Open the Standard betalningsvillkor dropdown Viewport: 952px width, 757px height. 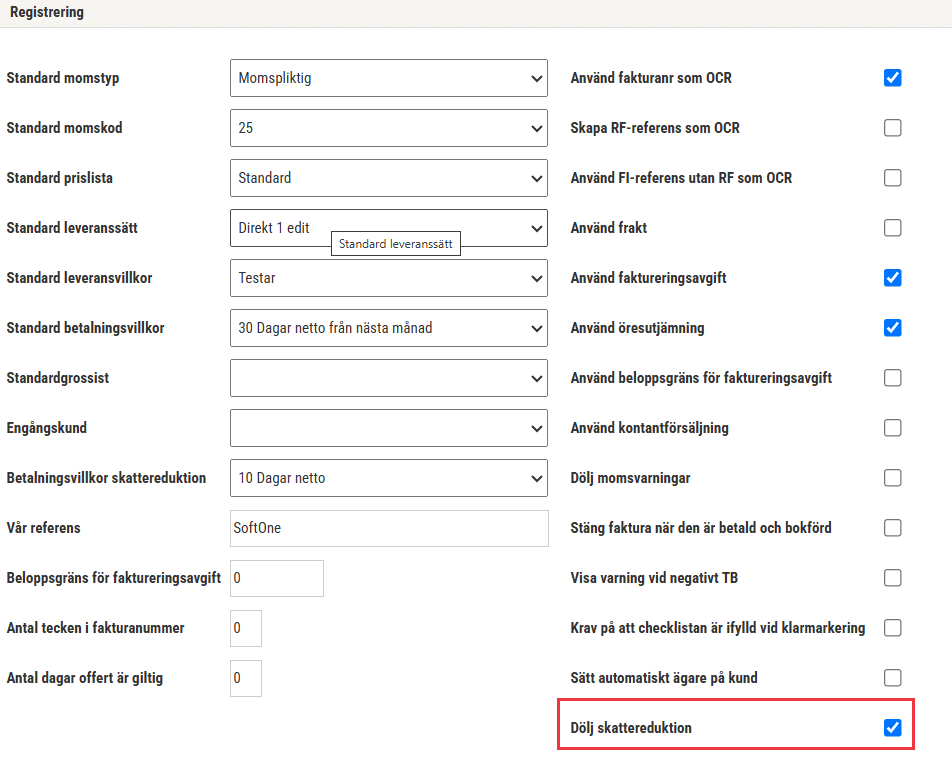pyautogui.click(x=389, y=328)
